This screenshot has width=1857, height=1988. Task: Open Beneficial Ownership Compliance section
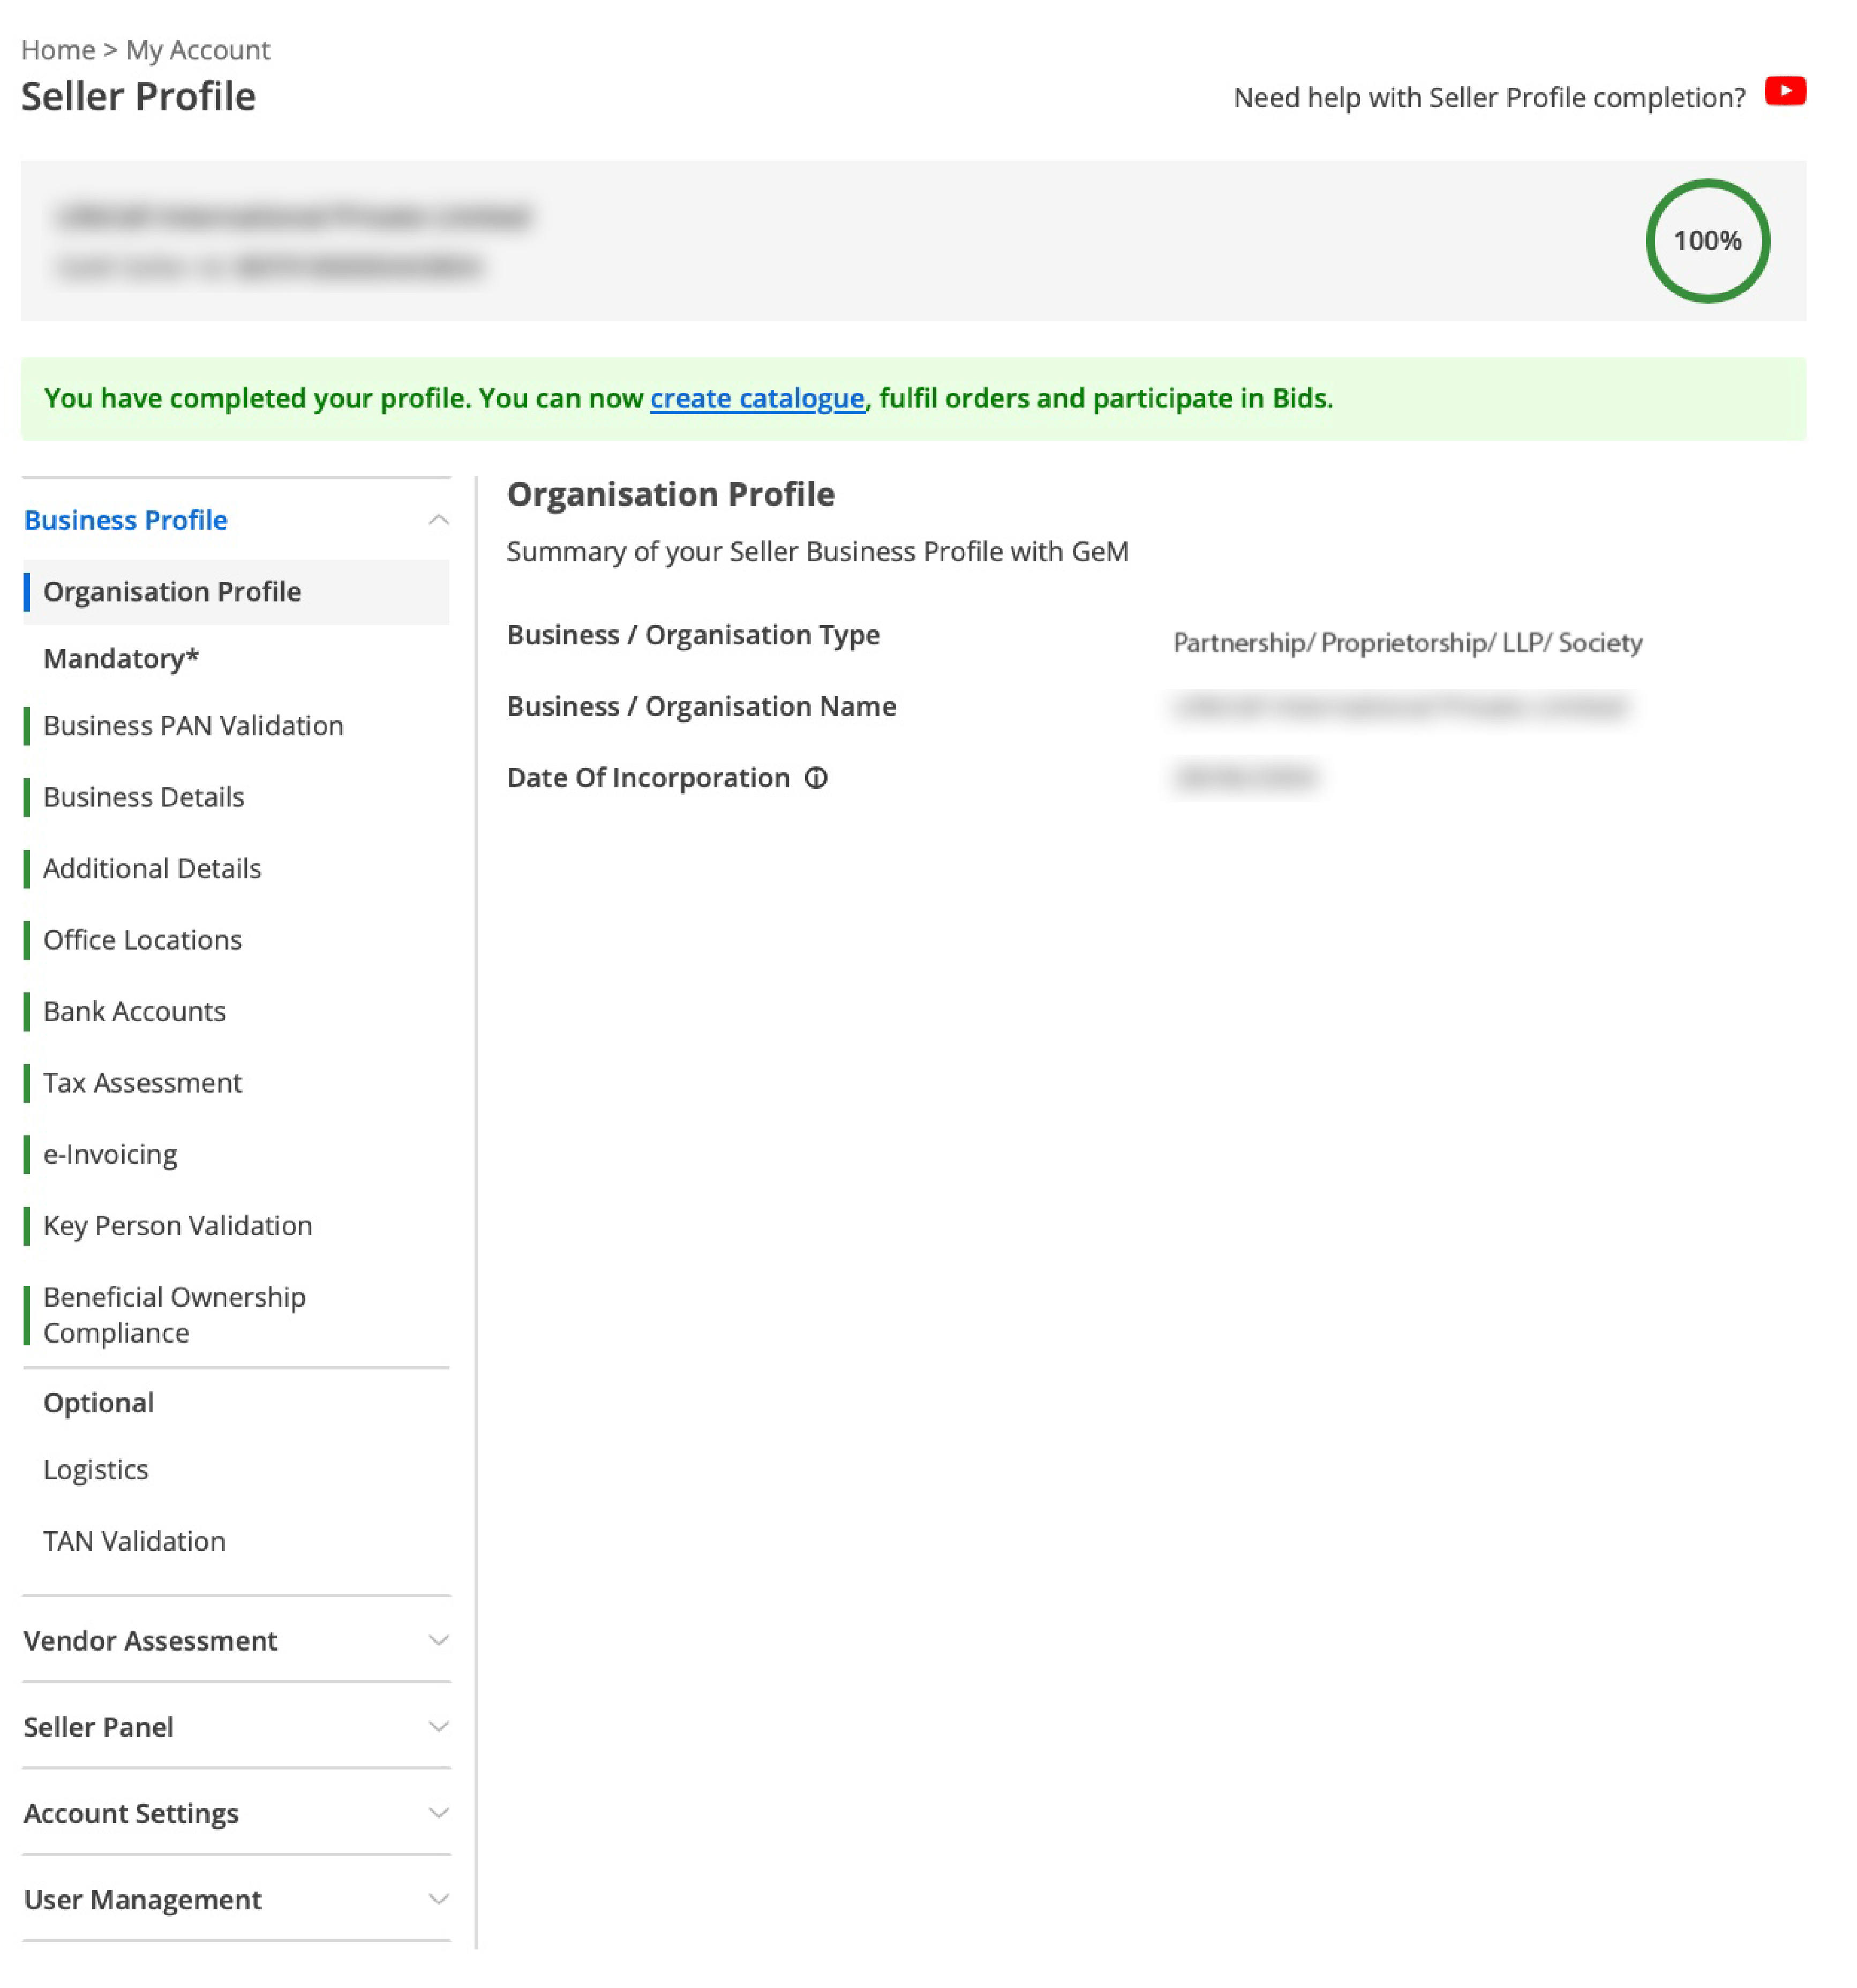174,1315
